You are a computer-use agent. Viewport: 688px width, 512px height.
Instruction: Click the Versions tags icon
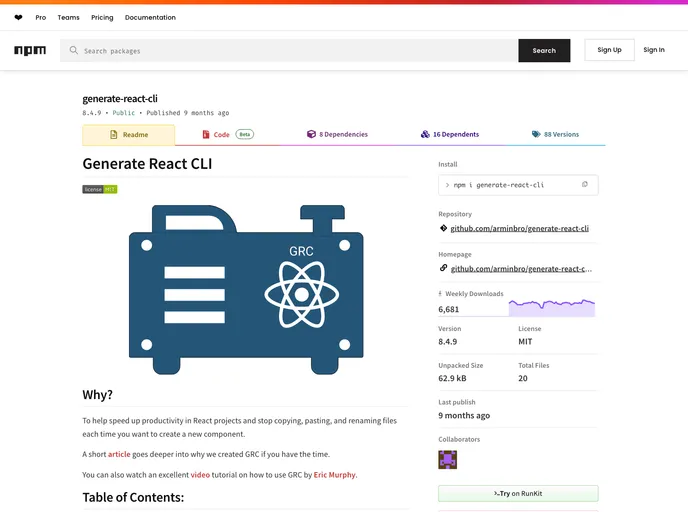(x=536, y=134)
